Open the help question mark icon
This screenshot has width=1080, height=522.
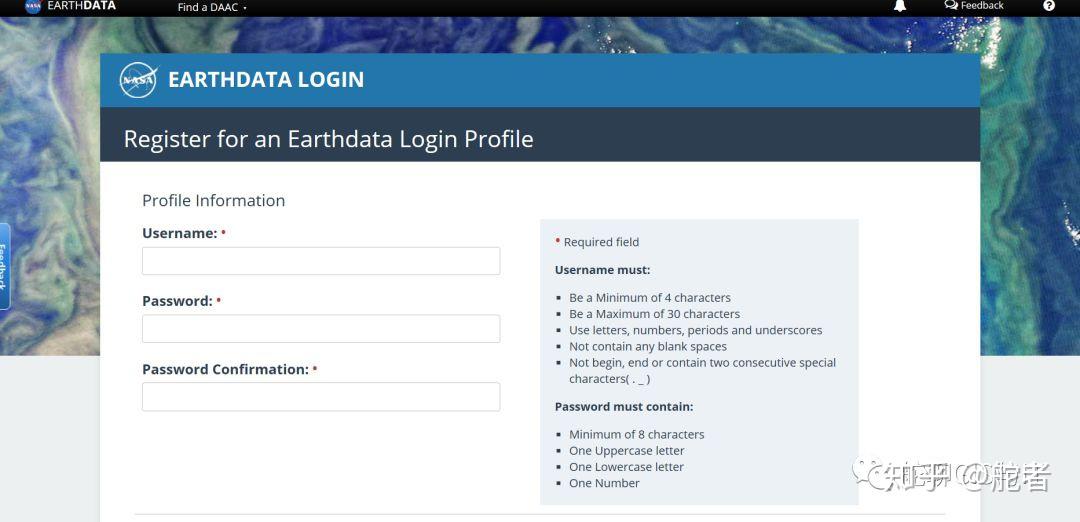tap(1049, 6)
